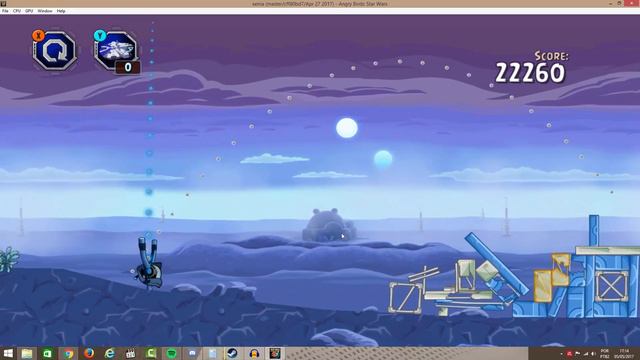Click the restart level button
This screenshot has width=640, height=360.
[55, 51]
